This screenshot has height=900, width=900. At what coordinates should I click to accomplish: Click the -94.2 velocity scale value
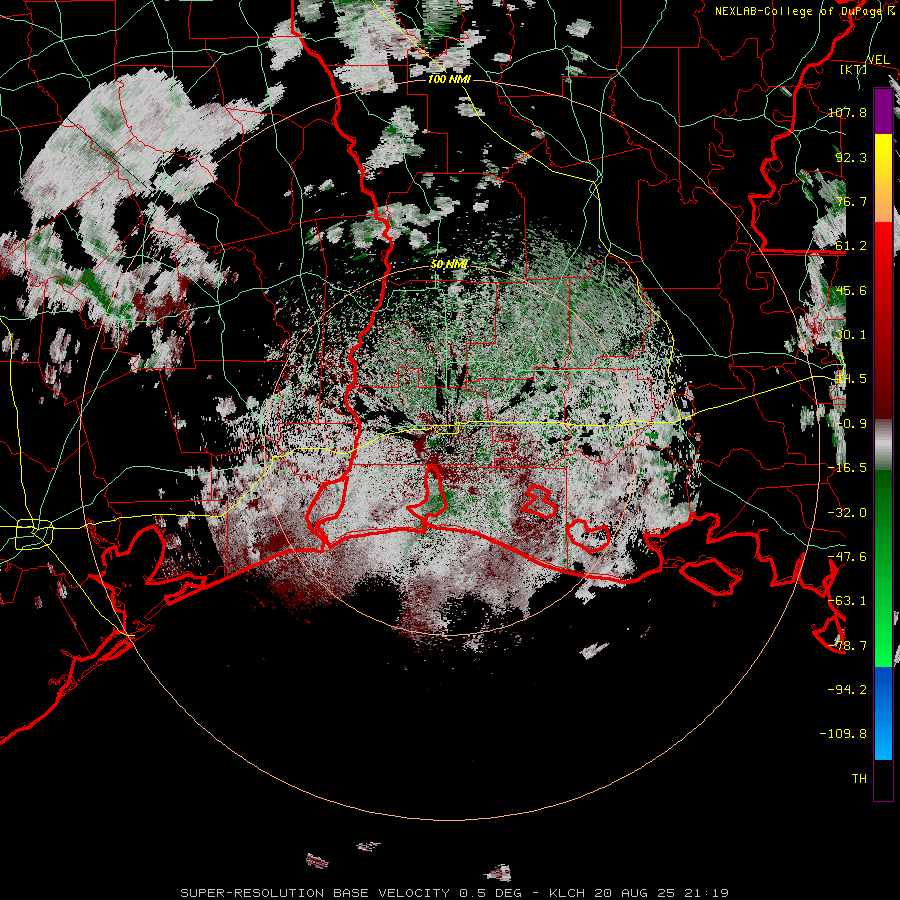point(847,690)
